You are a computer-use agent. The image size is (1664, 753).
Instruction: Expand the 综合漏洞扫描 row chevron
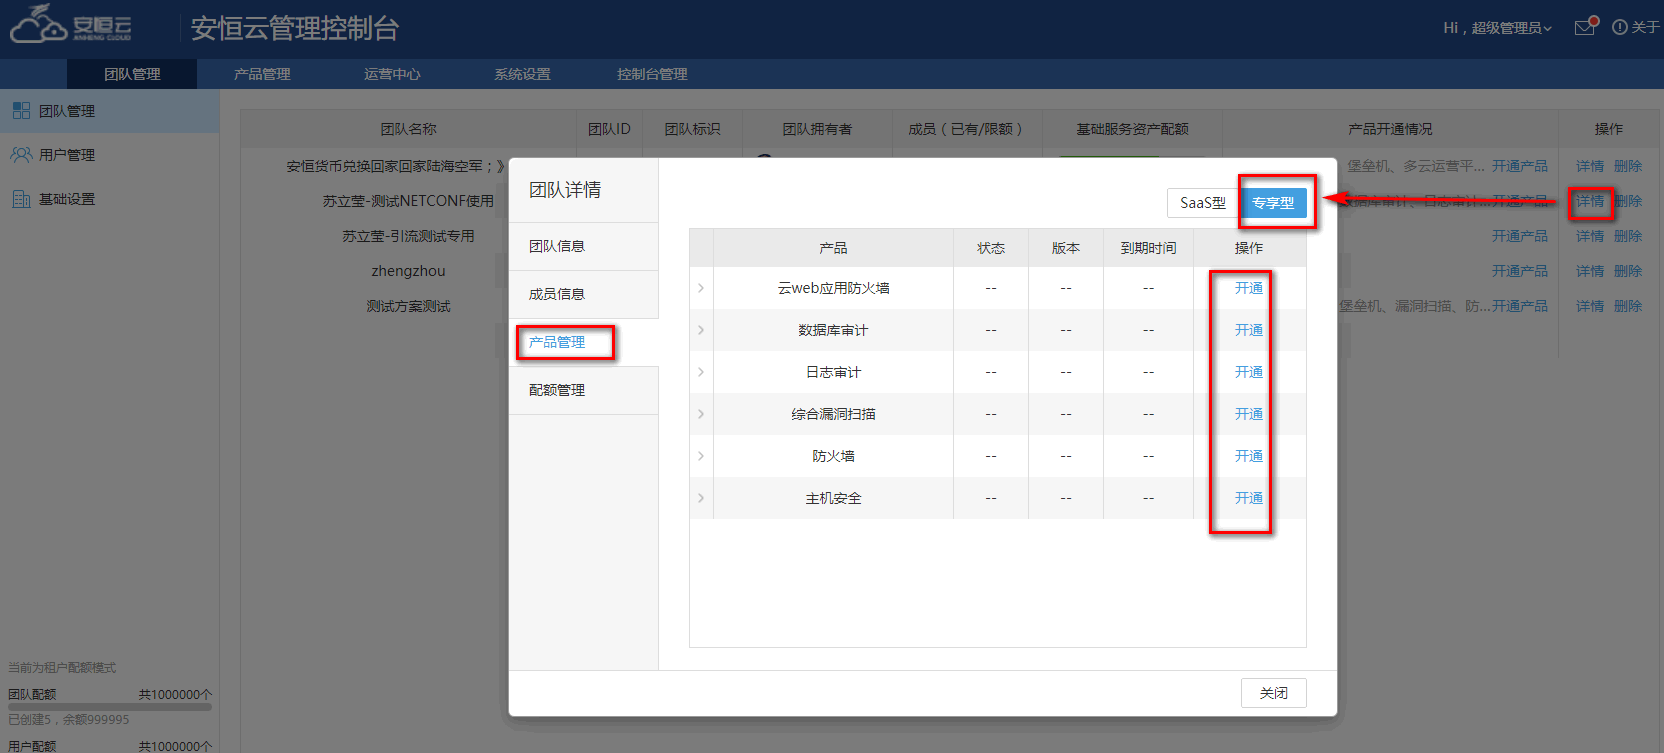[701, 414]
